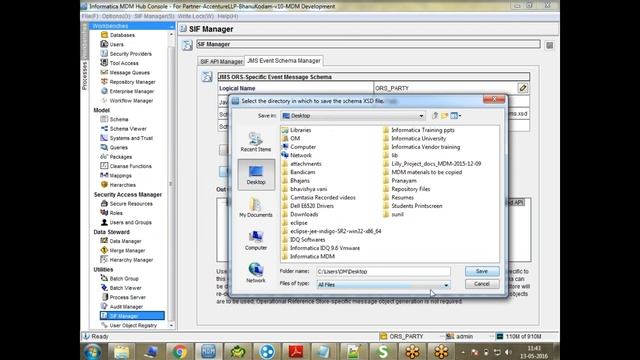Screen dimensions: 640x360
Task: Click the sidebar scroll down arrow
Action: (171, 326)
